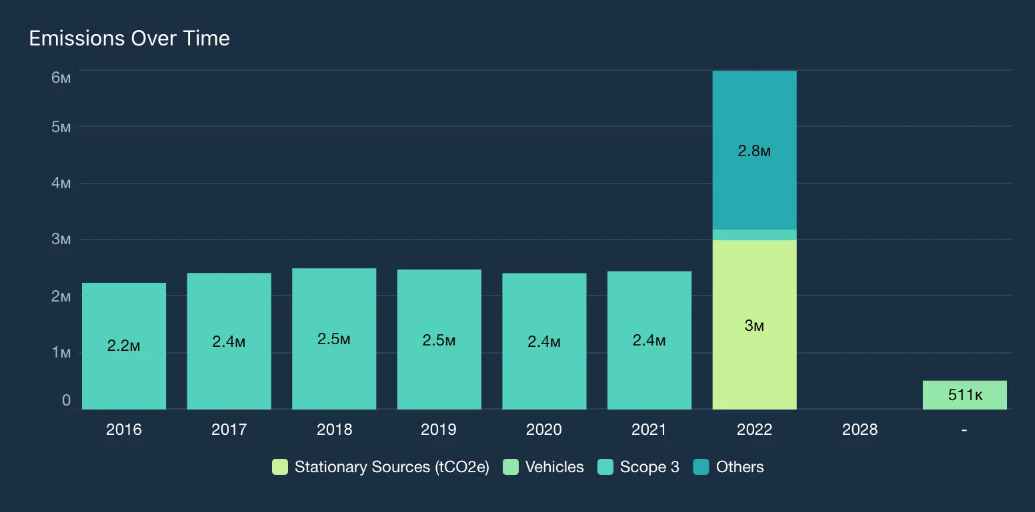Click the 511K Vehicles bar
The height and width of the screenshot is (512, 1035).
pyautogui.click(x=965, y=395)
